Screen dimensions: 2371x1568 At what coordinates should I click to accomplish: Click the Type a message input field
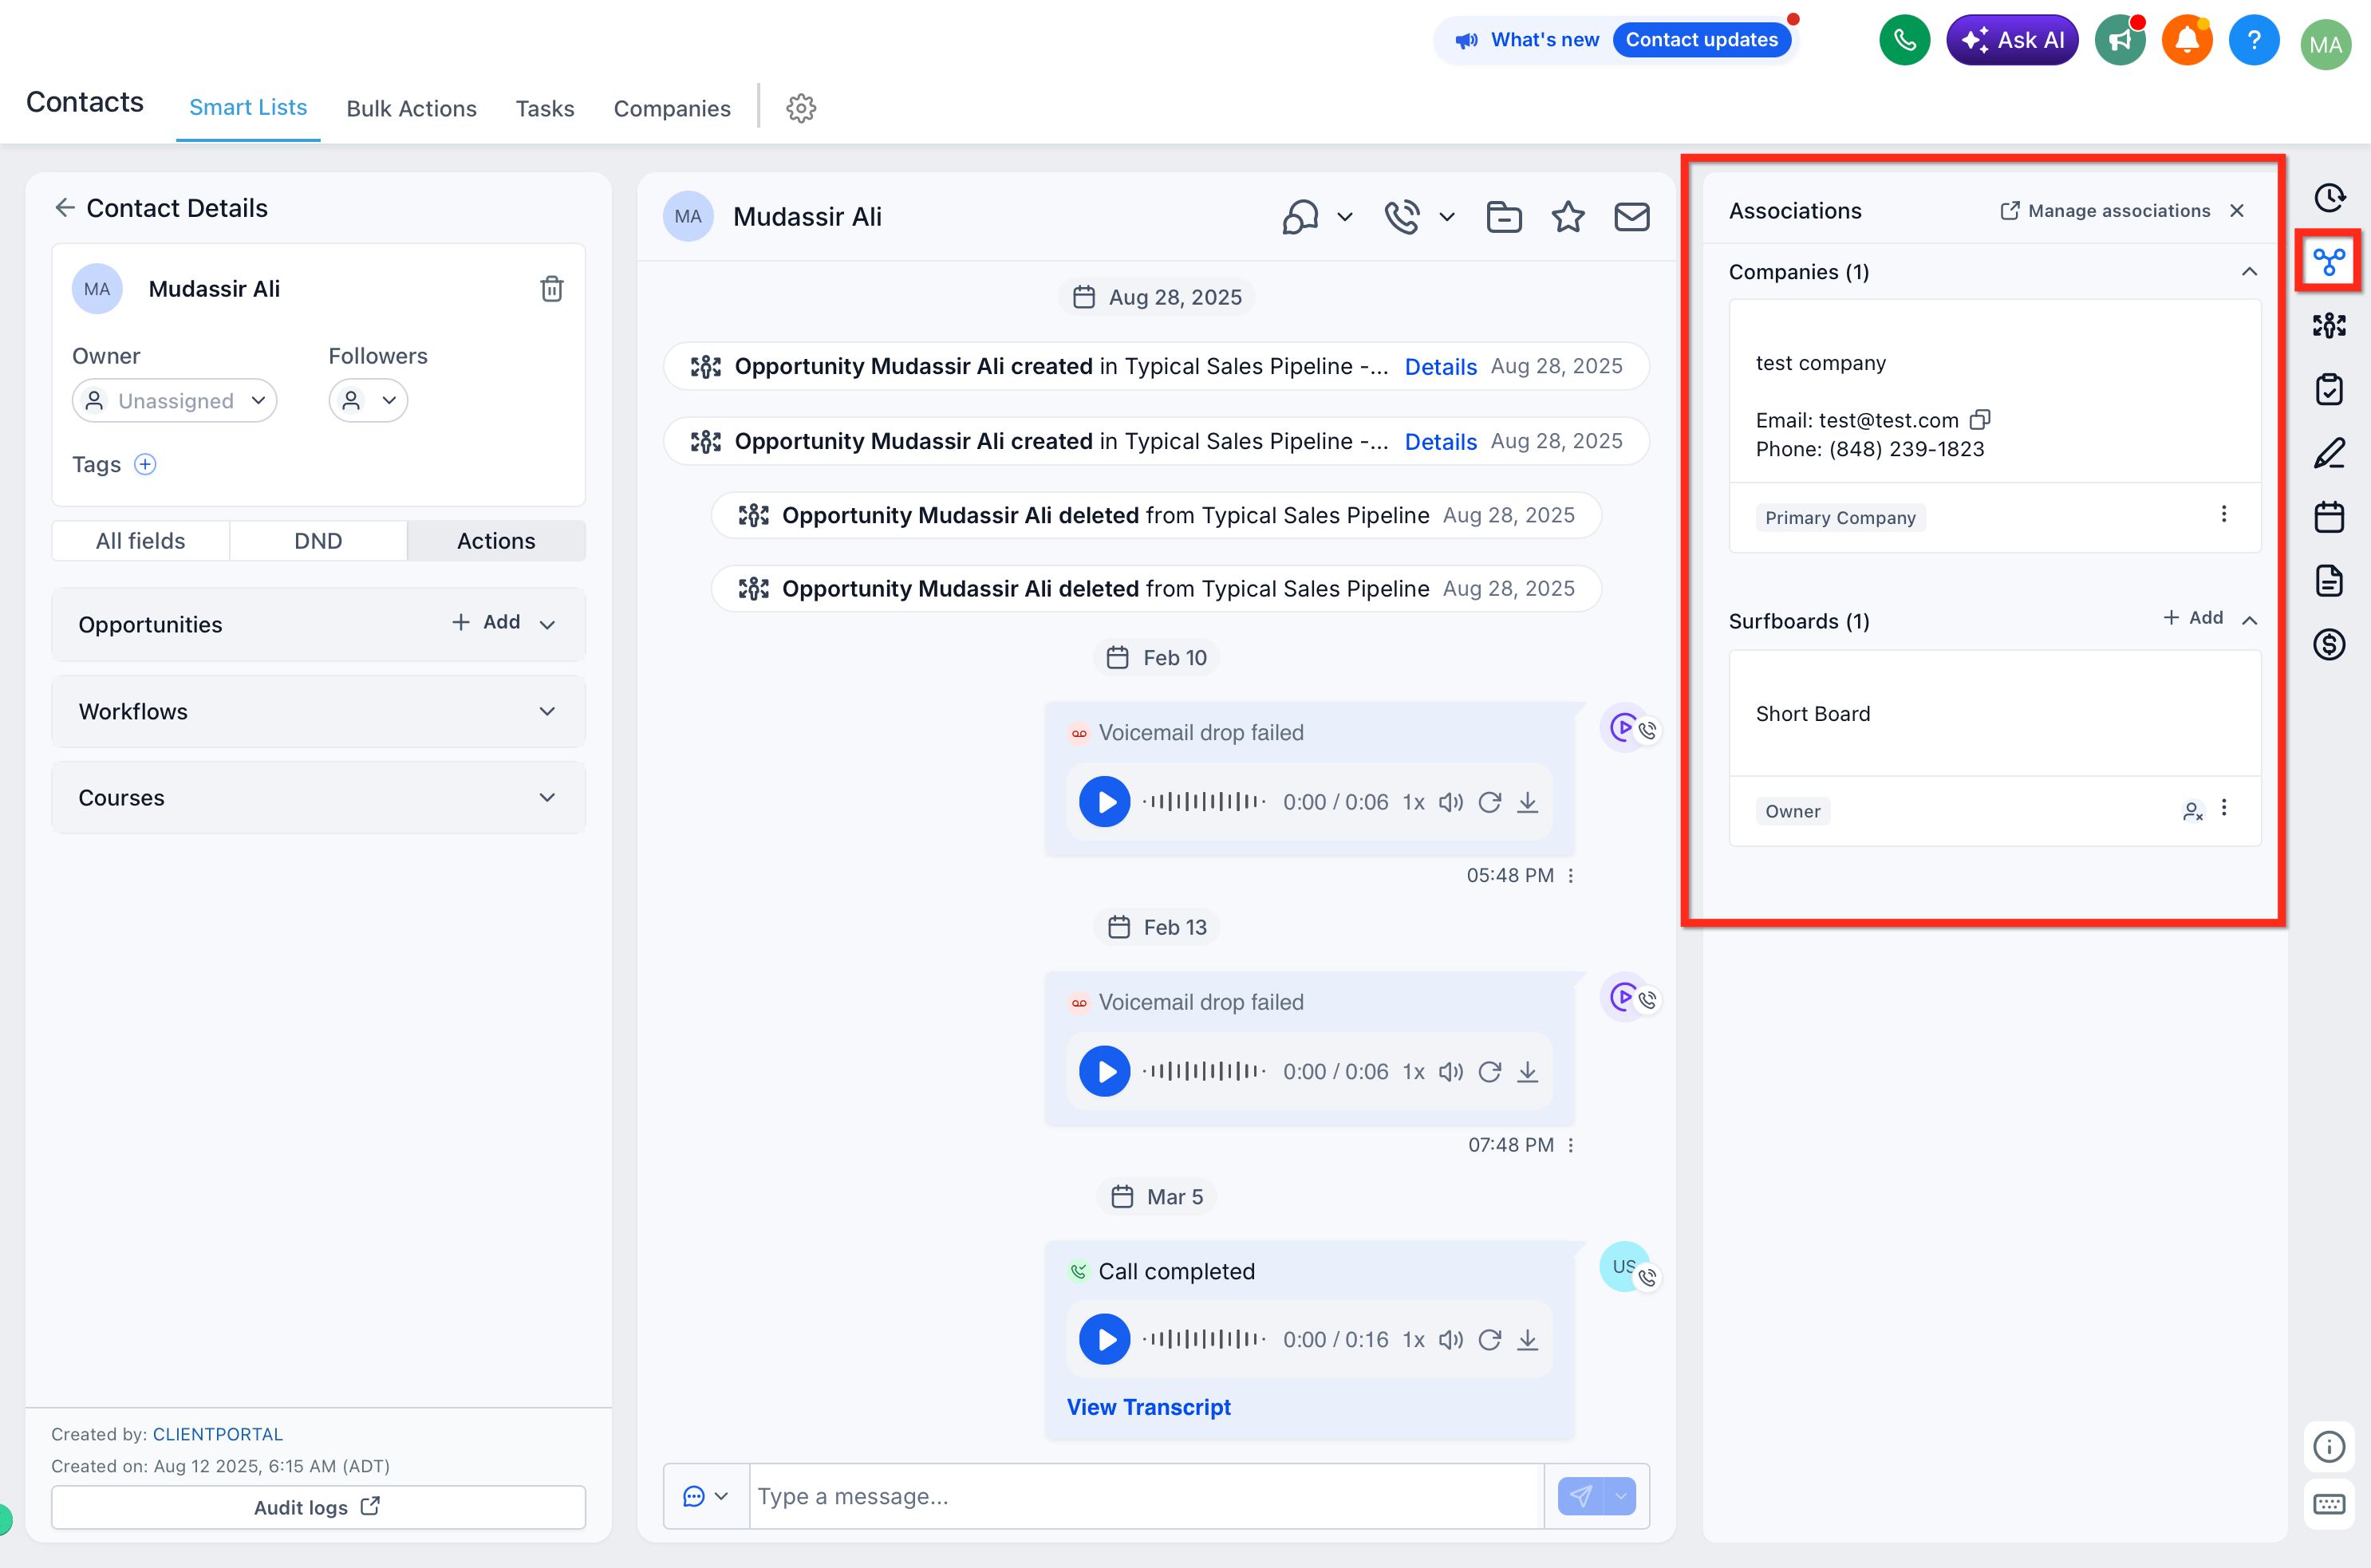coord(1145,1496)
